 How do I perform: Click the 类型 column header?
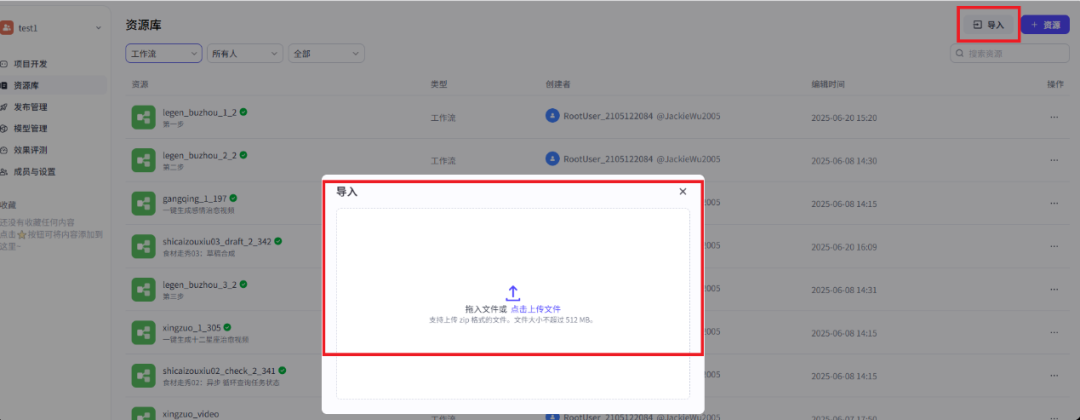[x=439, y=84]
